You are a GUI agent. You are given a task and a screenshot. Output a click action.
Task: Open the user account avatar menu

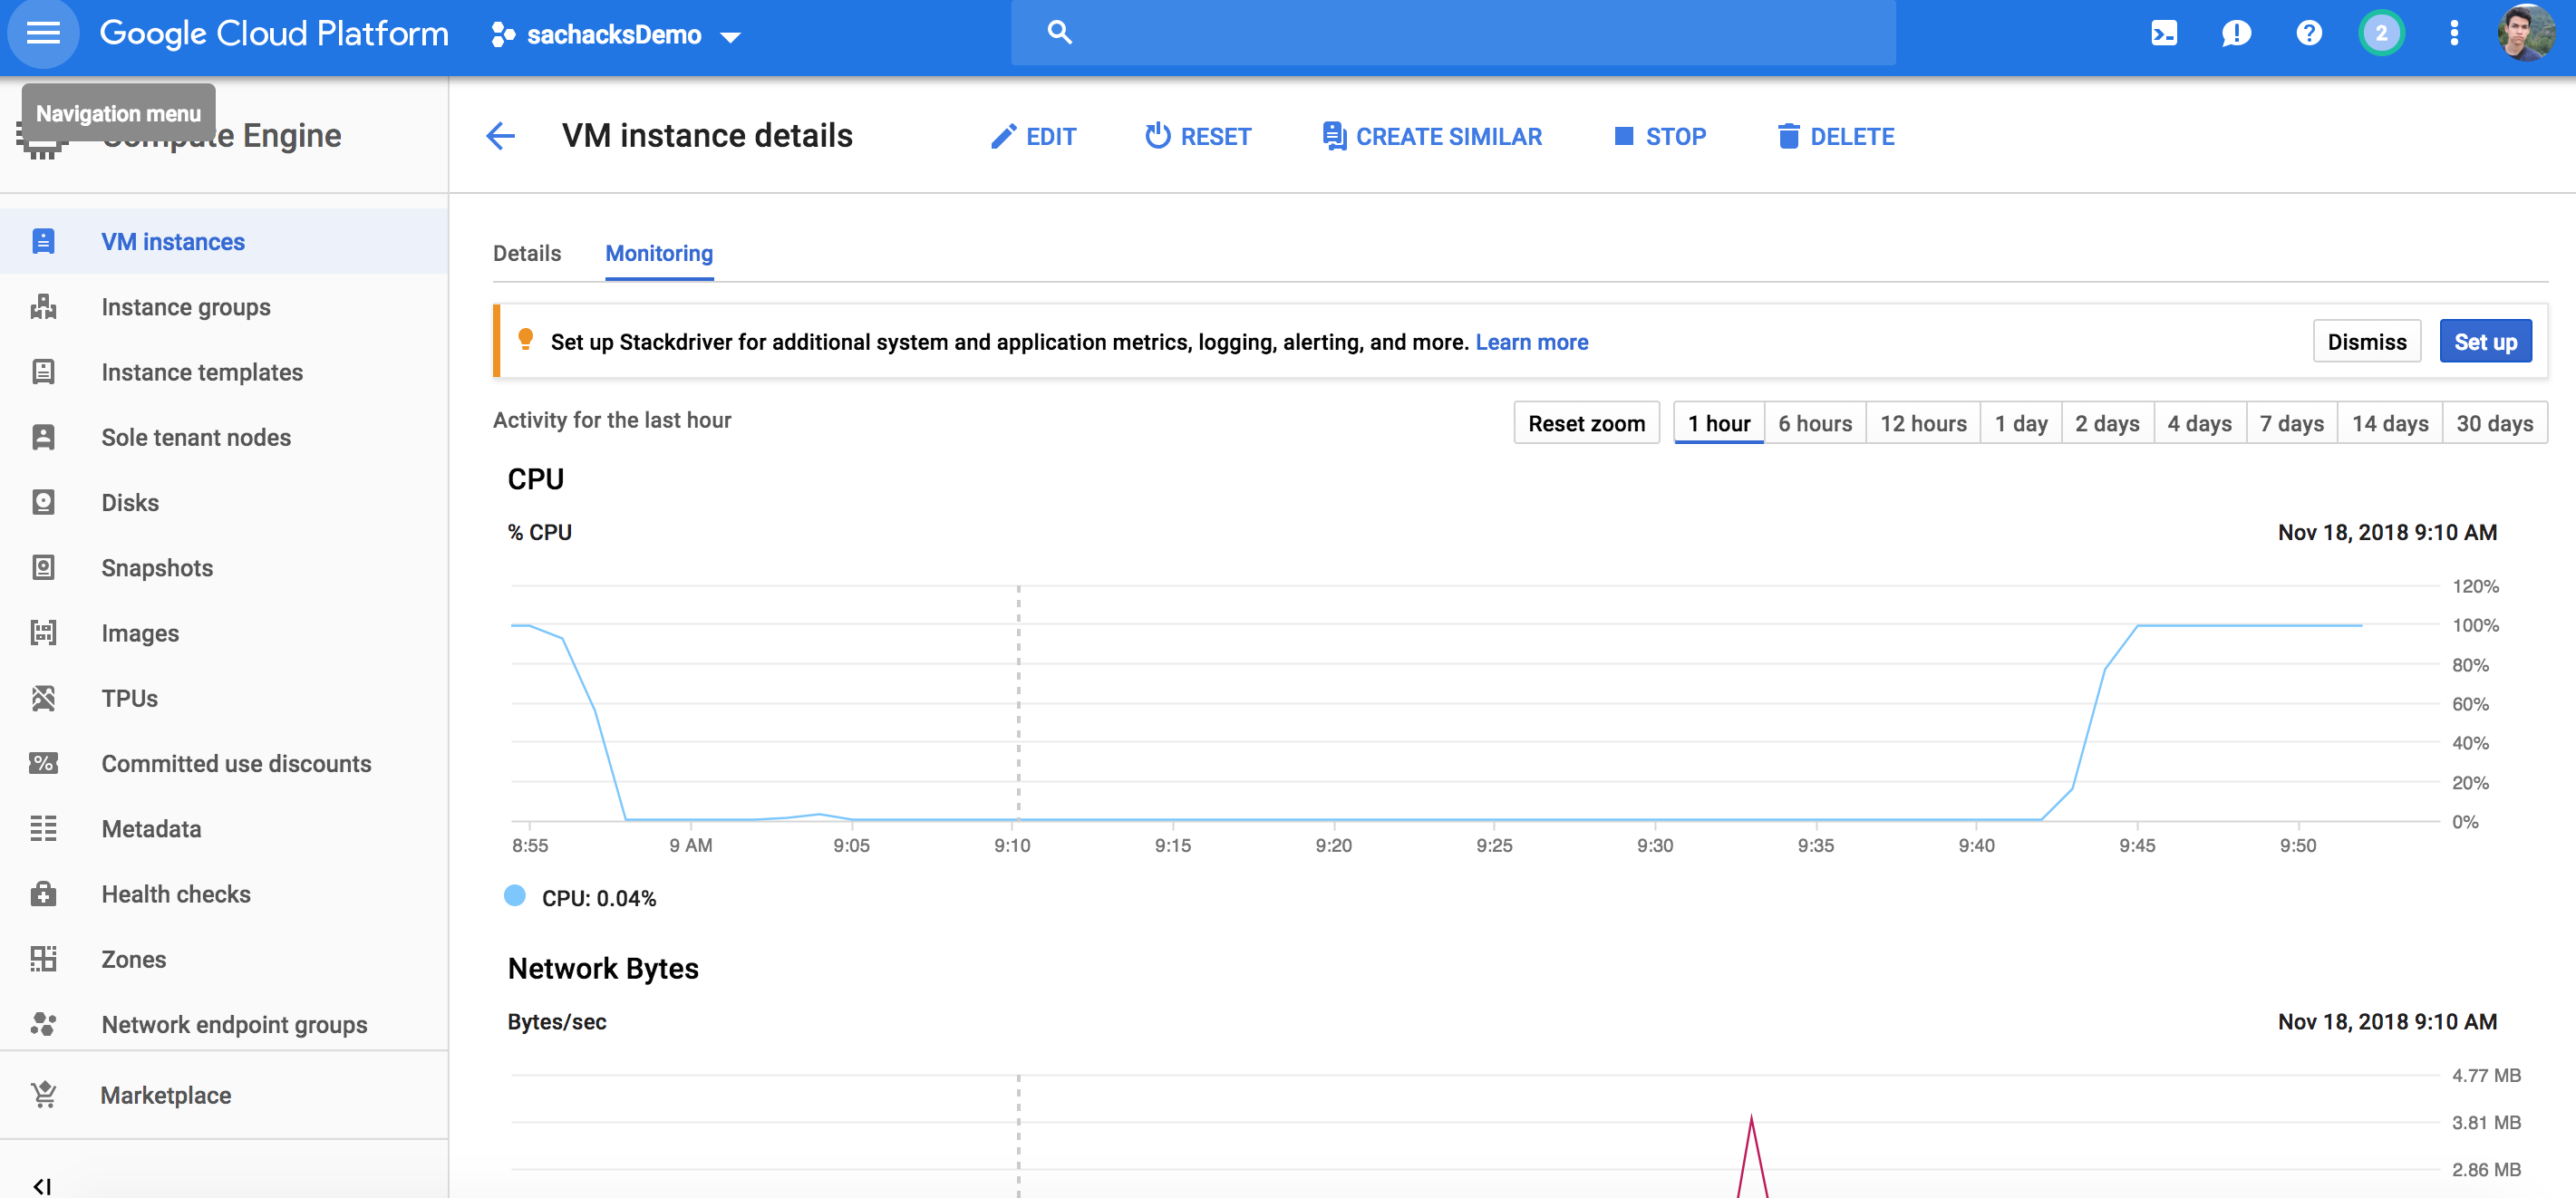tap(2525, 34)
